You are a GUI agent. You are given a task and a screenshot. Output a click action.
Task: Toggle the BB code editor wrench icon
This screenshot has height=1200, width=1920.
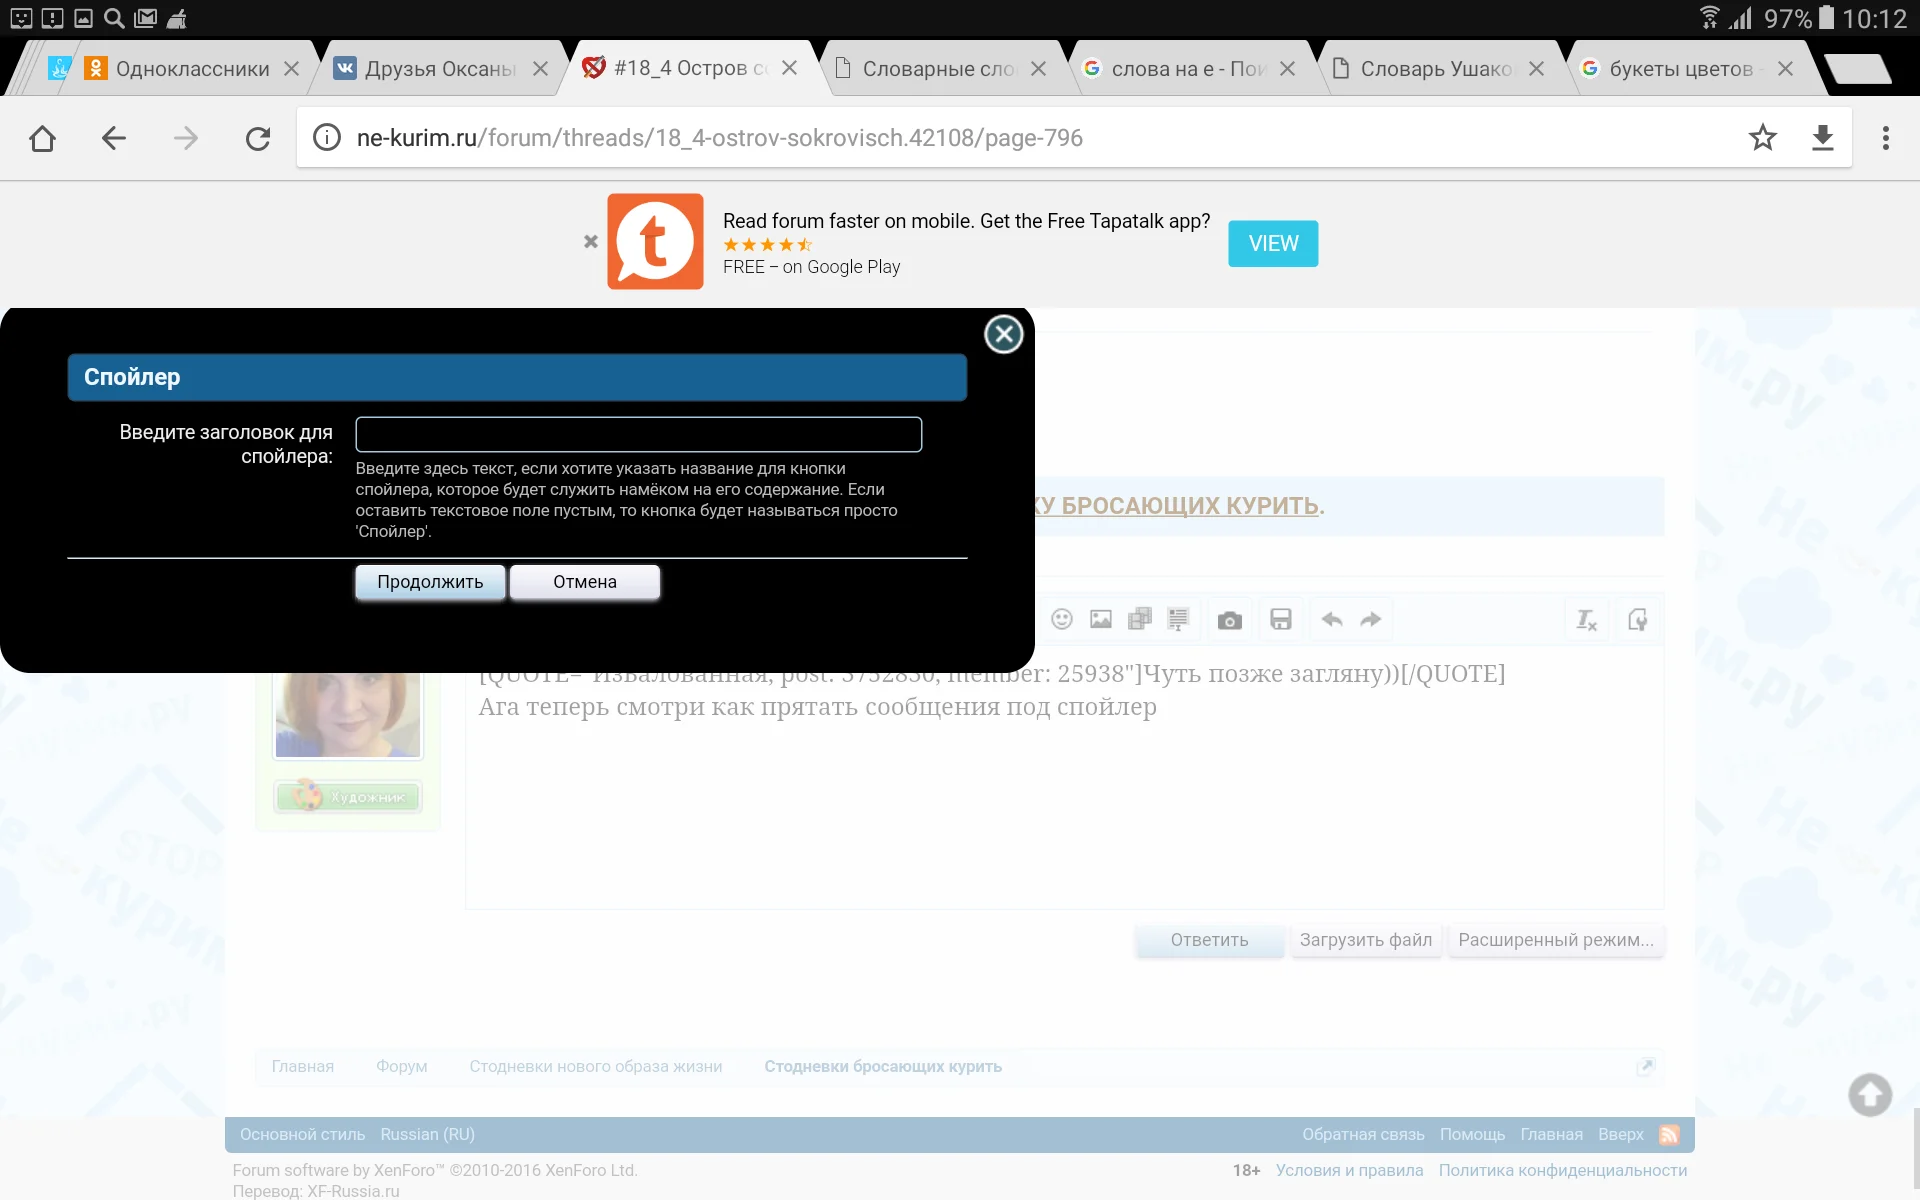tap(1638, 619)
